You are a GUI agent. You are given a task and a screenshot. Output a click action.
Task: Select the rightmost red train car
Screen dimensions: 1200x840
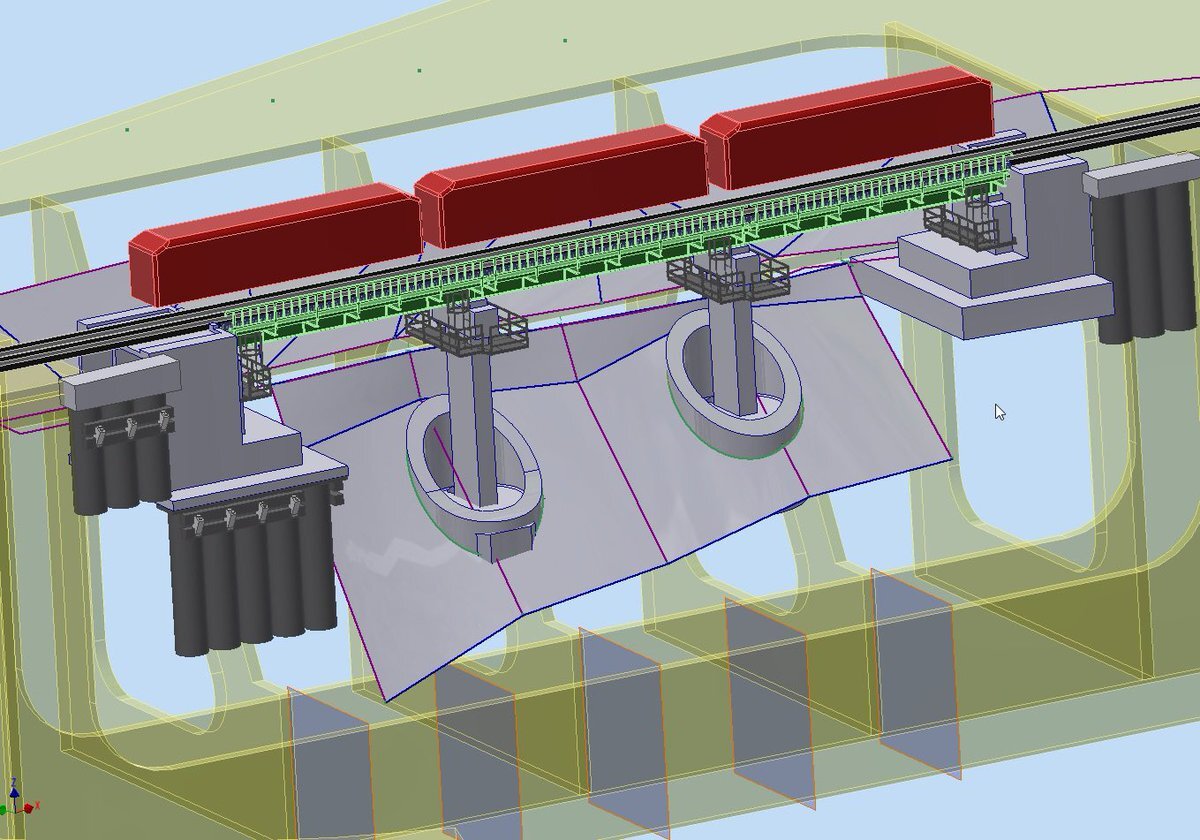coord(848,127)
